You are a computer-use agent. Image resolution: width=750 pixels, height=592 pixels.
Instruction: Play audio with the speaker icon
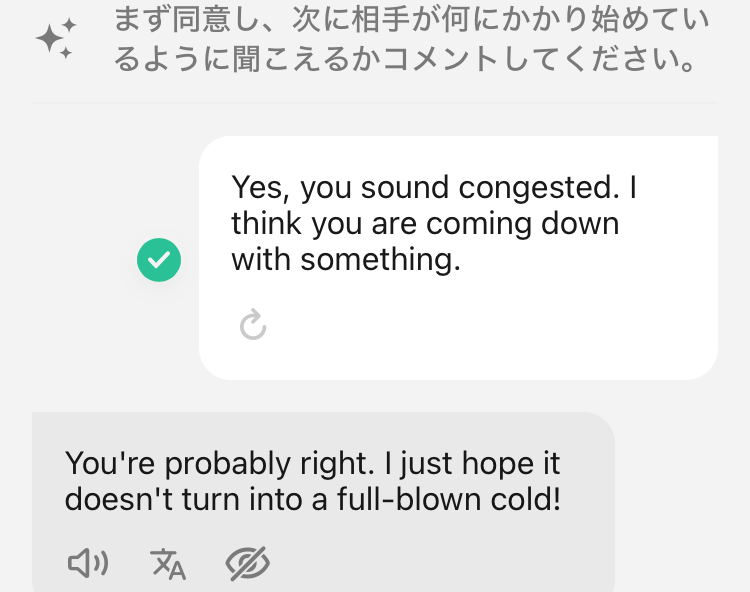point(88,564)
